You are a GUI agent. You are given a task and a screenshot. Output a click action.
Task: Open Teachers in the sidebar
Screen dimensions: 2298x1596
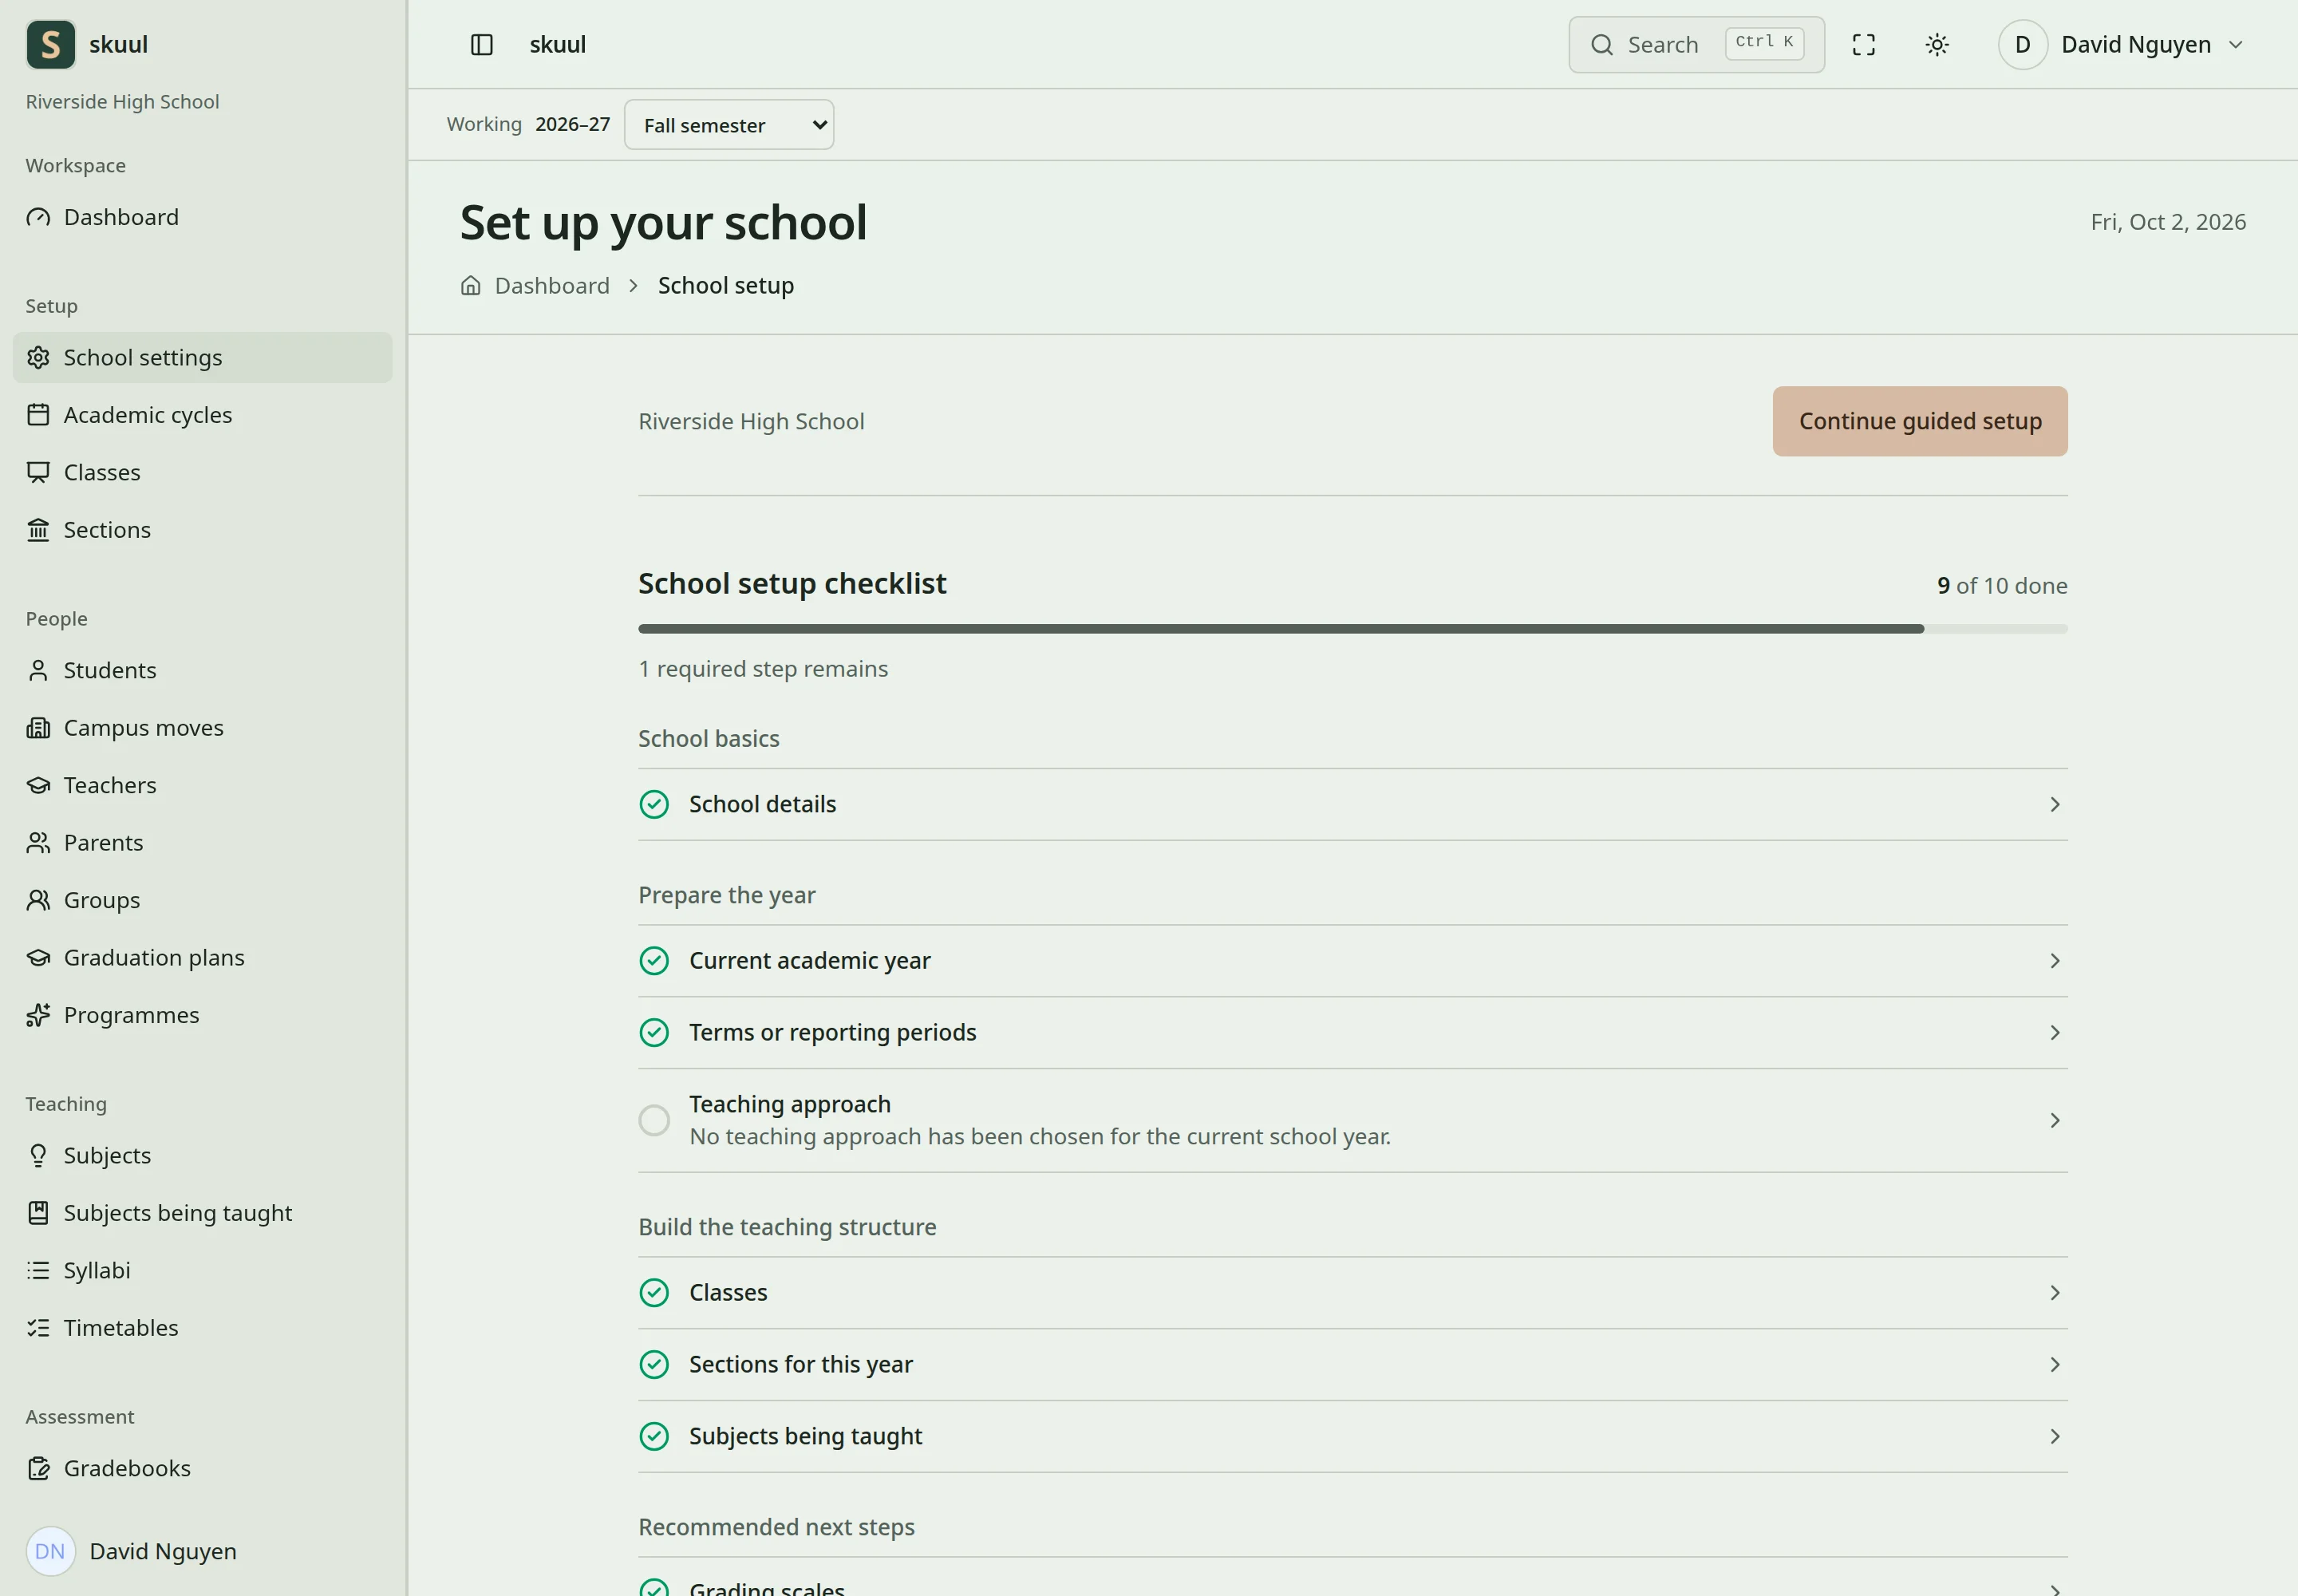pos(202,786)
